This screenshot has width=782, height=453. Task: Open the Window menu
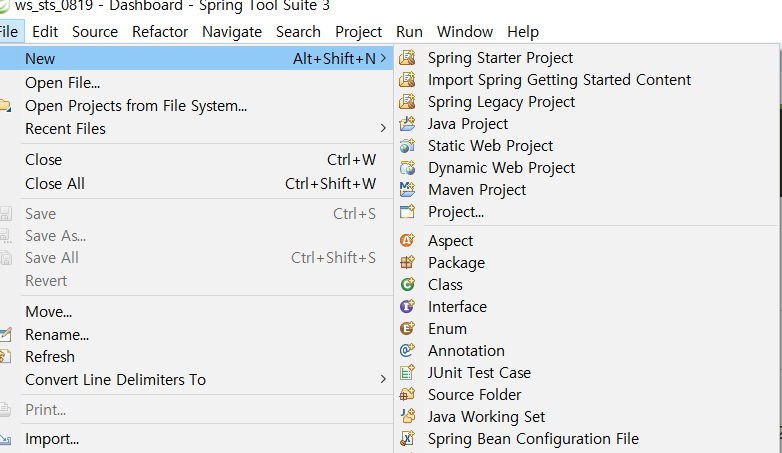pos(465,32)
